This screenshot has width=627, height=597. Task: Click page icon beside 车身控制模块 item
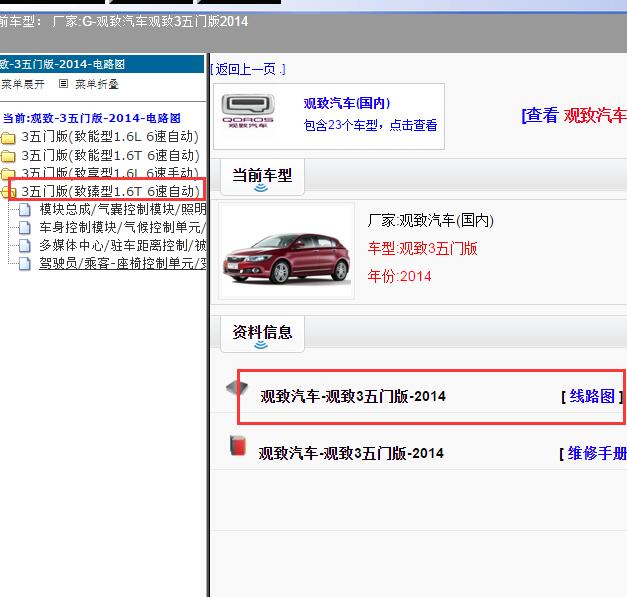24,228
